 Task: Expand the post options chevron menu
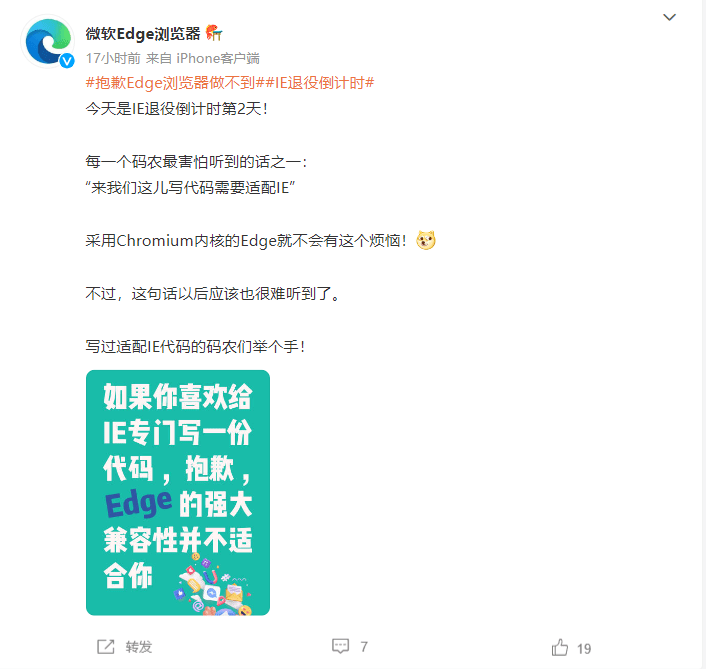click(669, 18)
